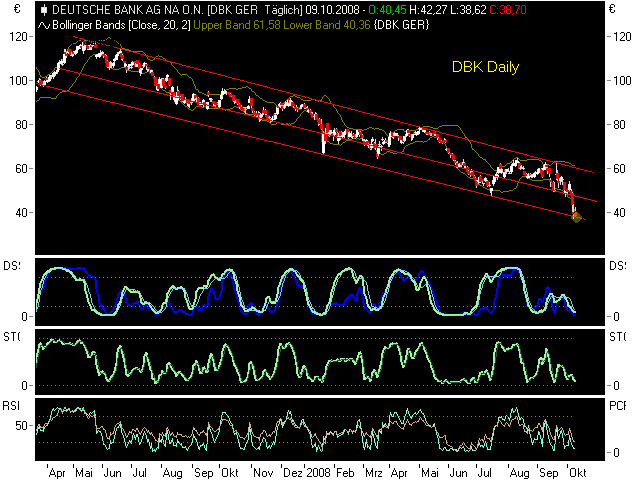The image size is (640, 480).
Task: Click the Upper Band 61,58 value
Action: 237,25
